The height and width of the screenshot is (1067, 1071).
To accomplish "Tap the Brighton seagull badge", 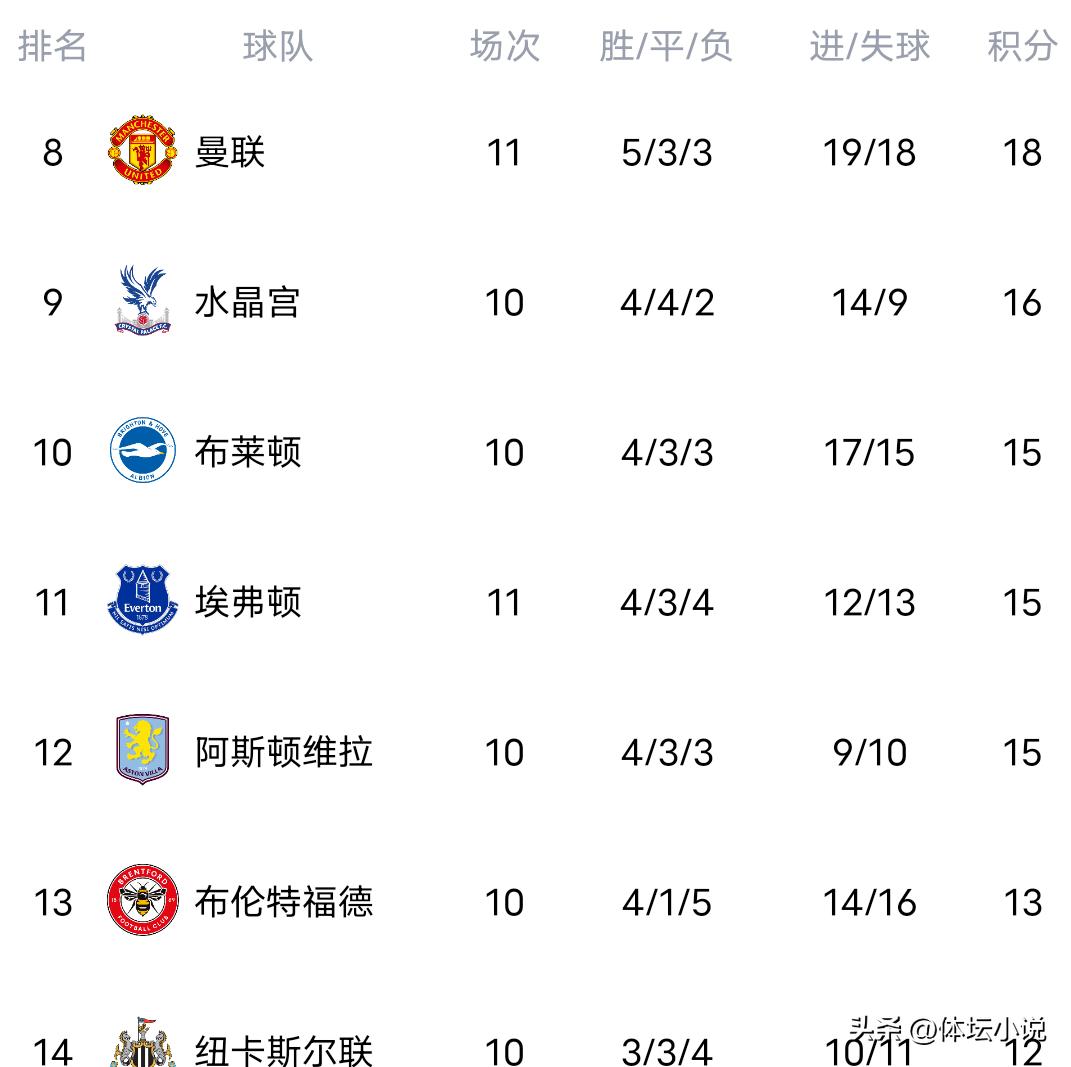I will 142,452.
